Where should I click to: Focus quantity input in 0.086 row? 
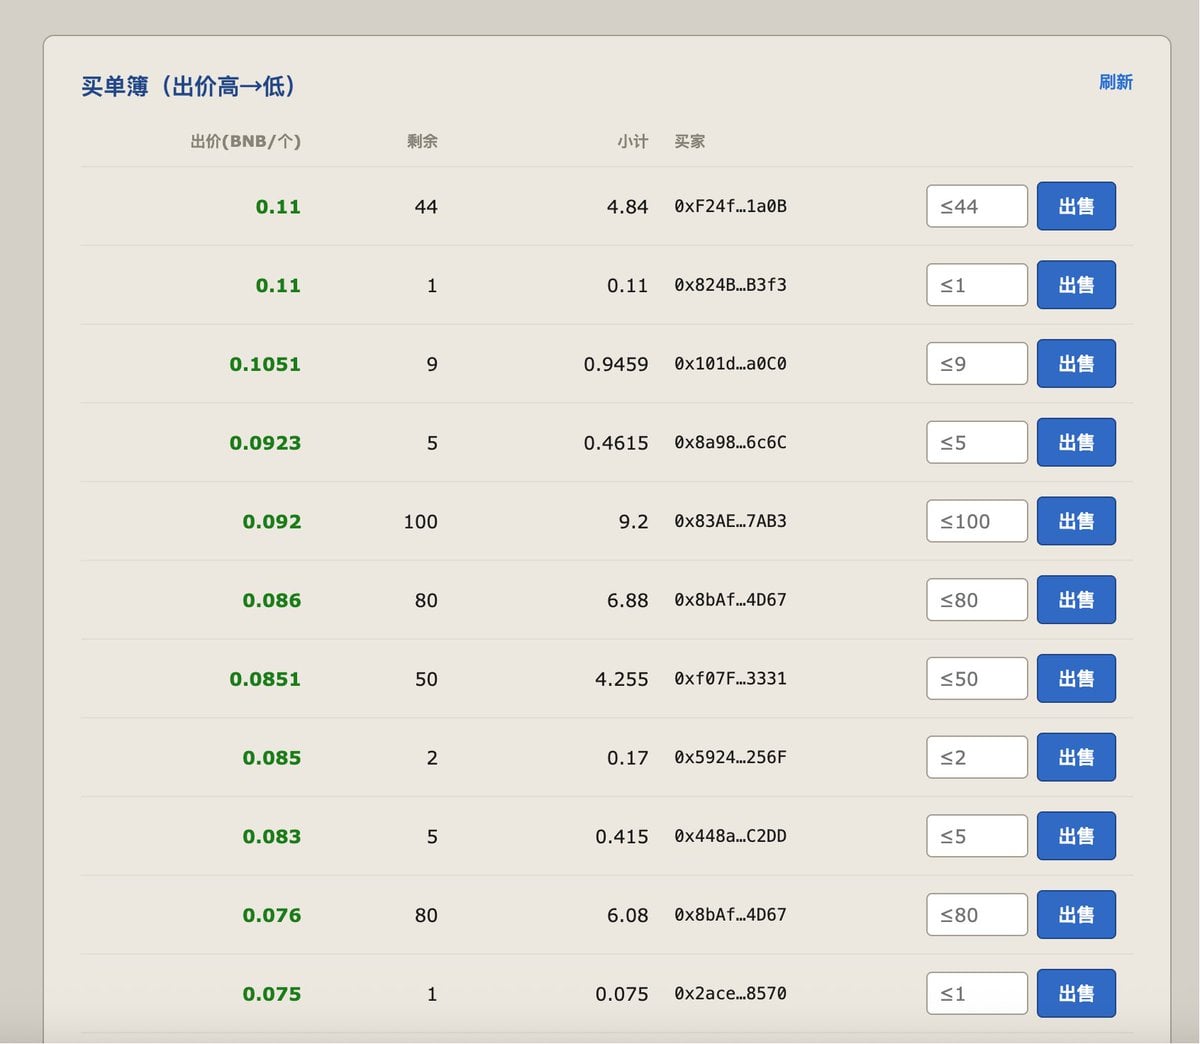(977, 600)
